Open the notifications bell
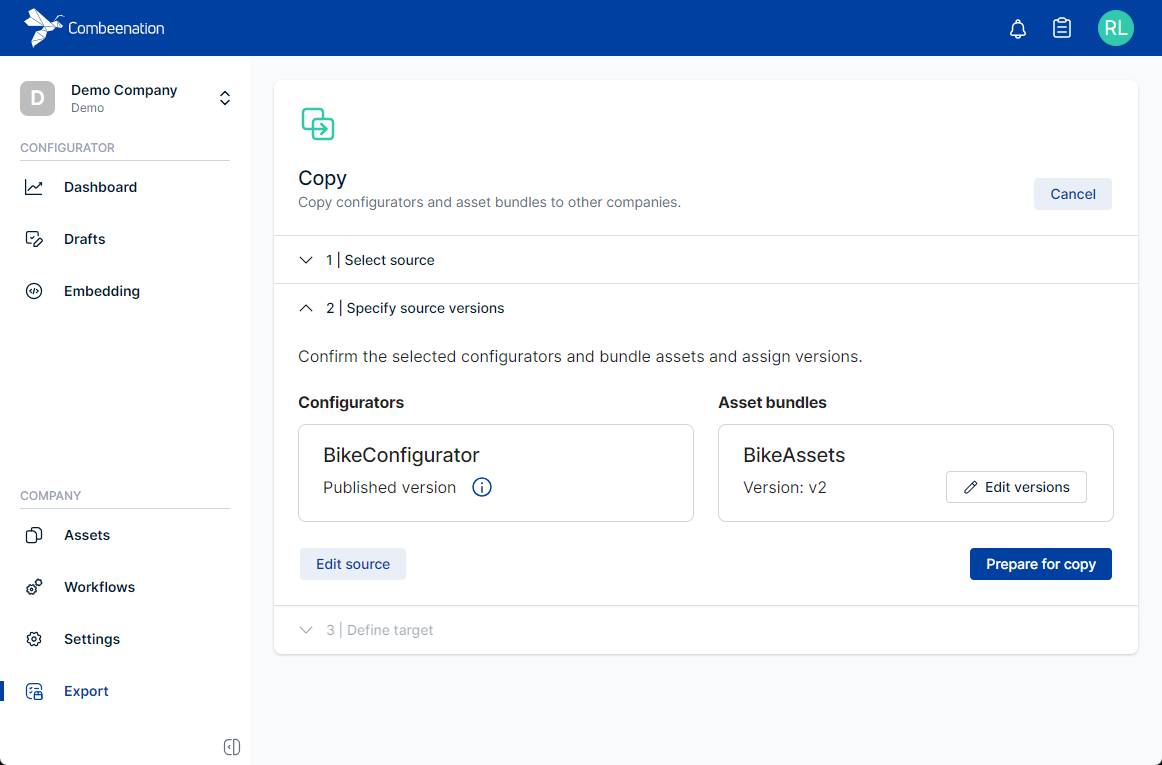1162x765 pixels. click(1018, 29)
